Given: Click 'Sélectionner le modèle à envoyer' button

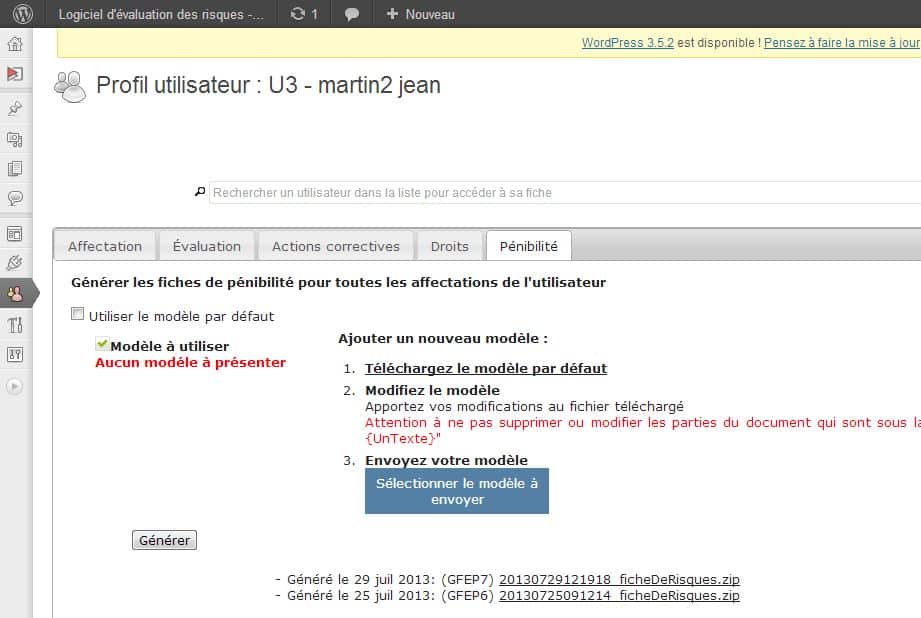Looking at the screenshot, I should 456,491.
